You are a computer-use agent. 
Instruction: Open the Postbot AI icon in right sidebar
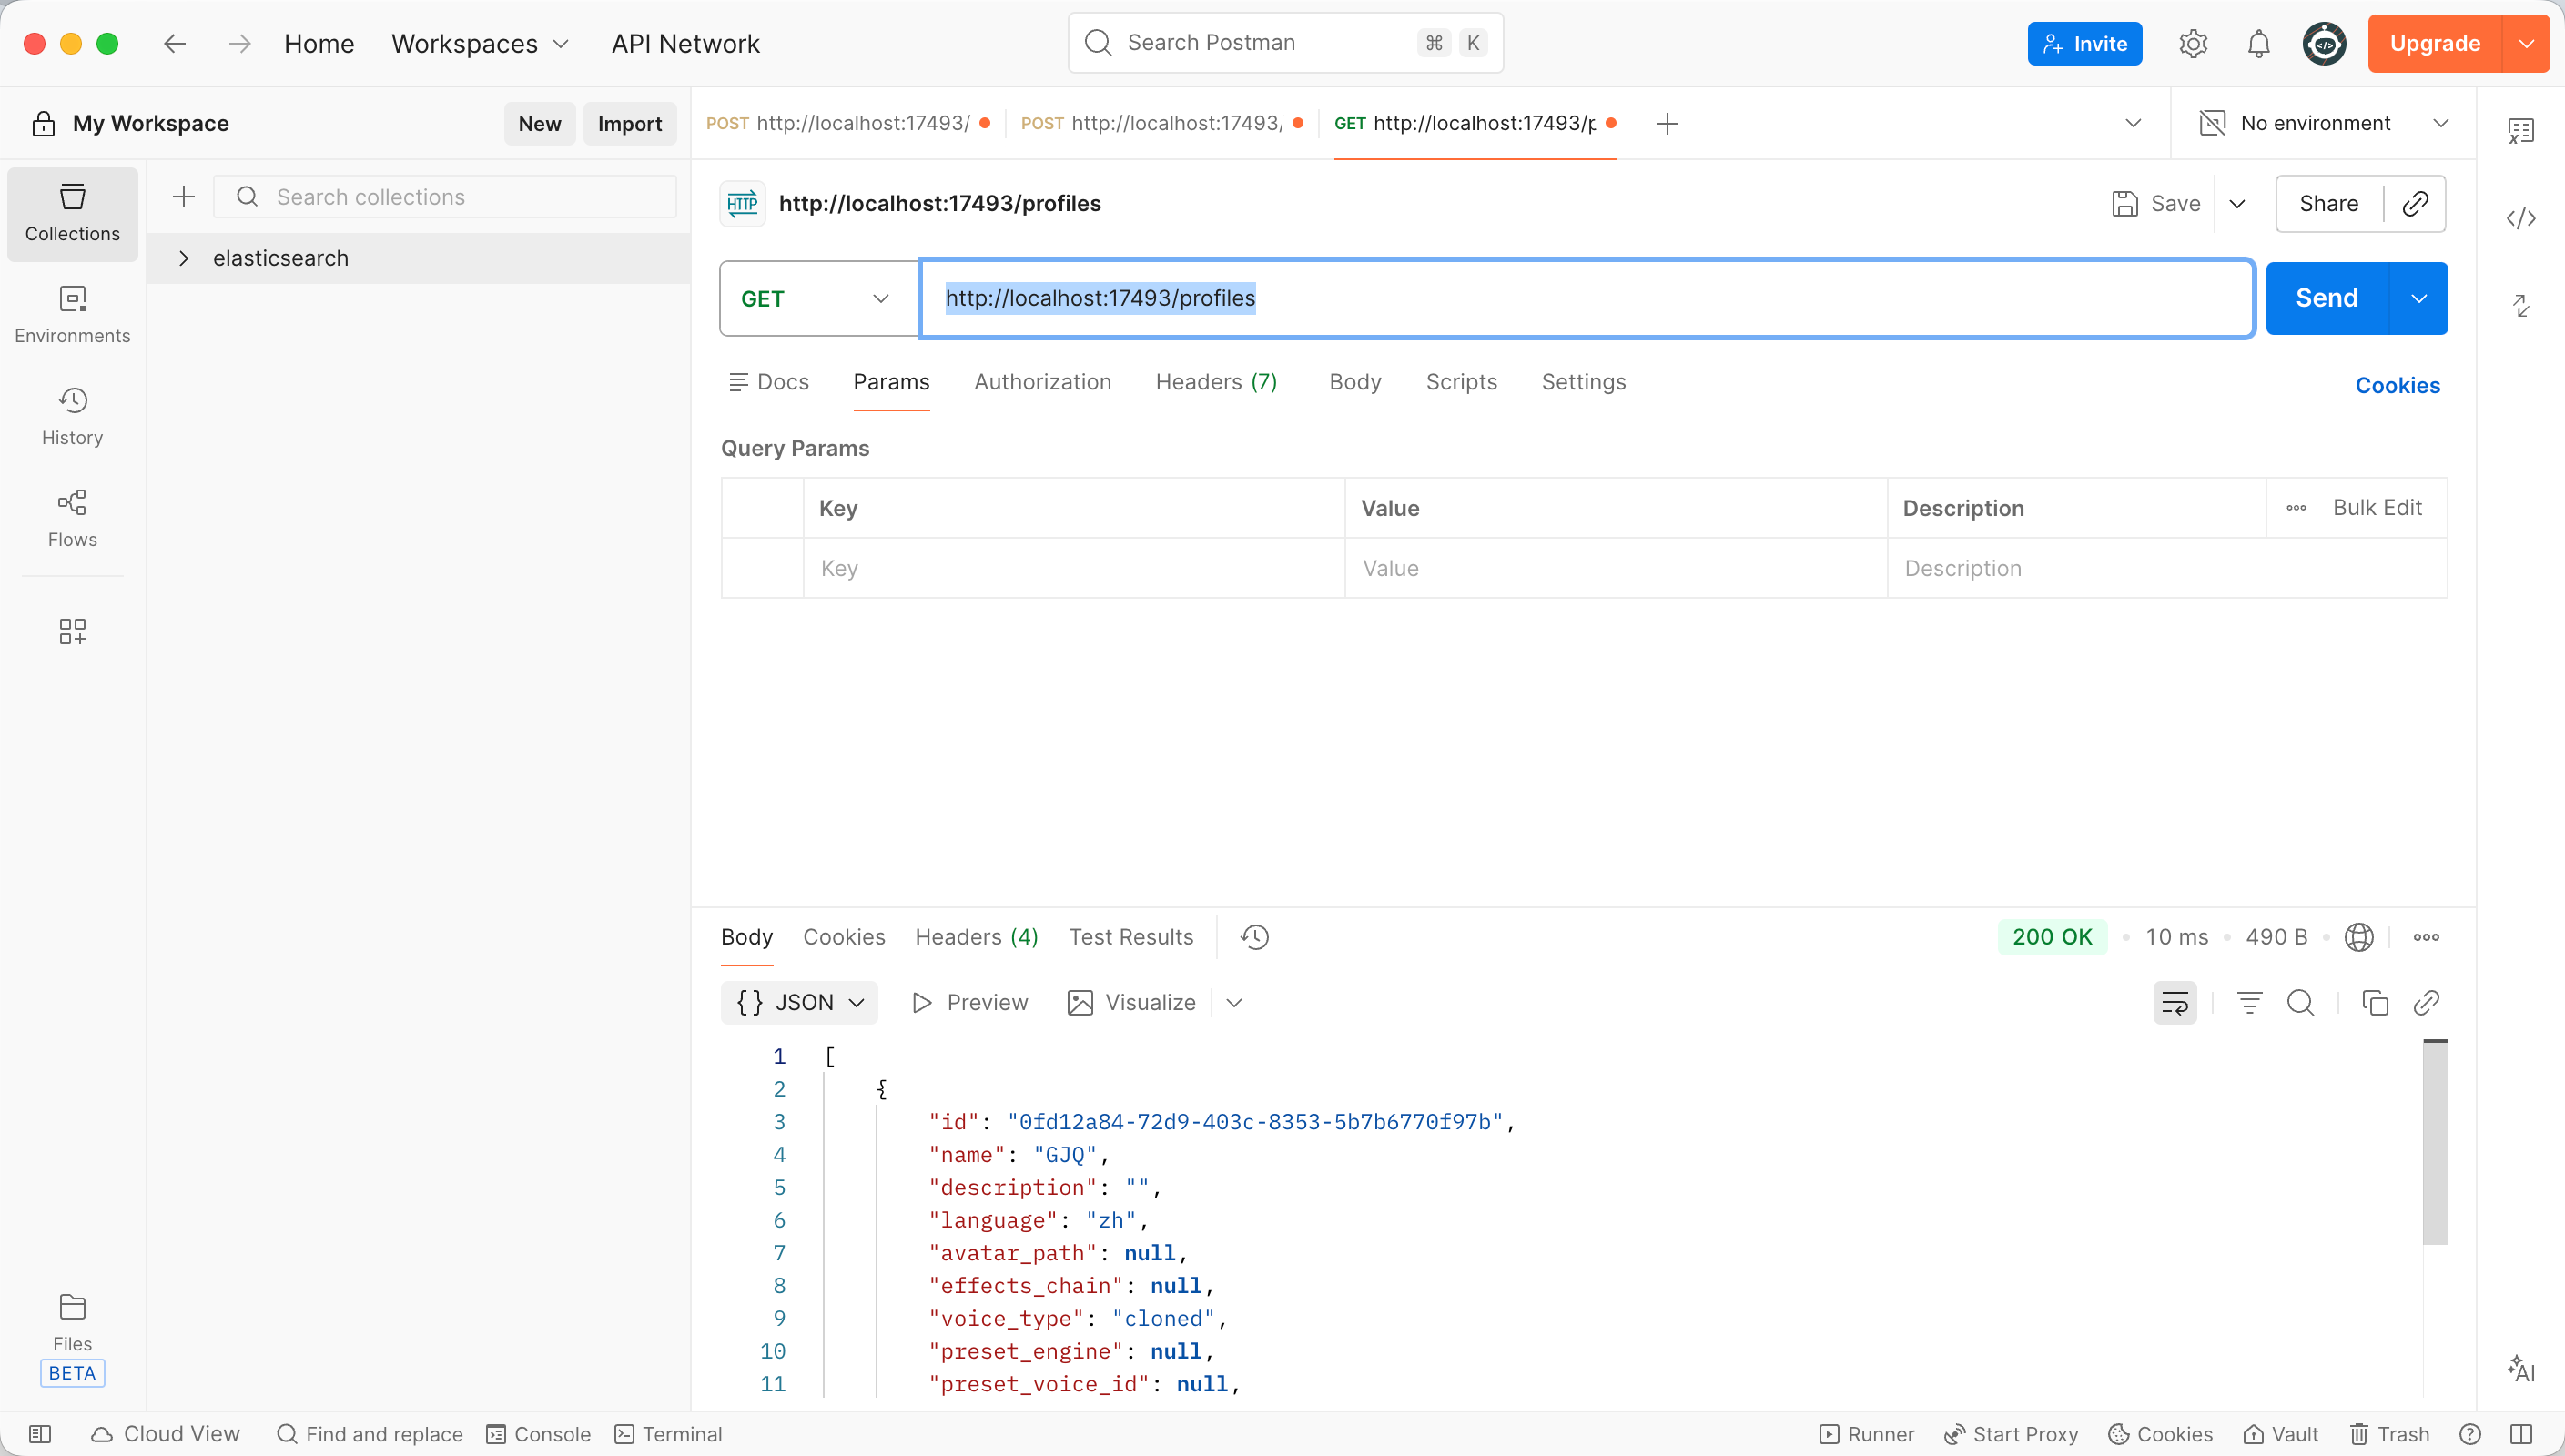click(2520, 1369)
